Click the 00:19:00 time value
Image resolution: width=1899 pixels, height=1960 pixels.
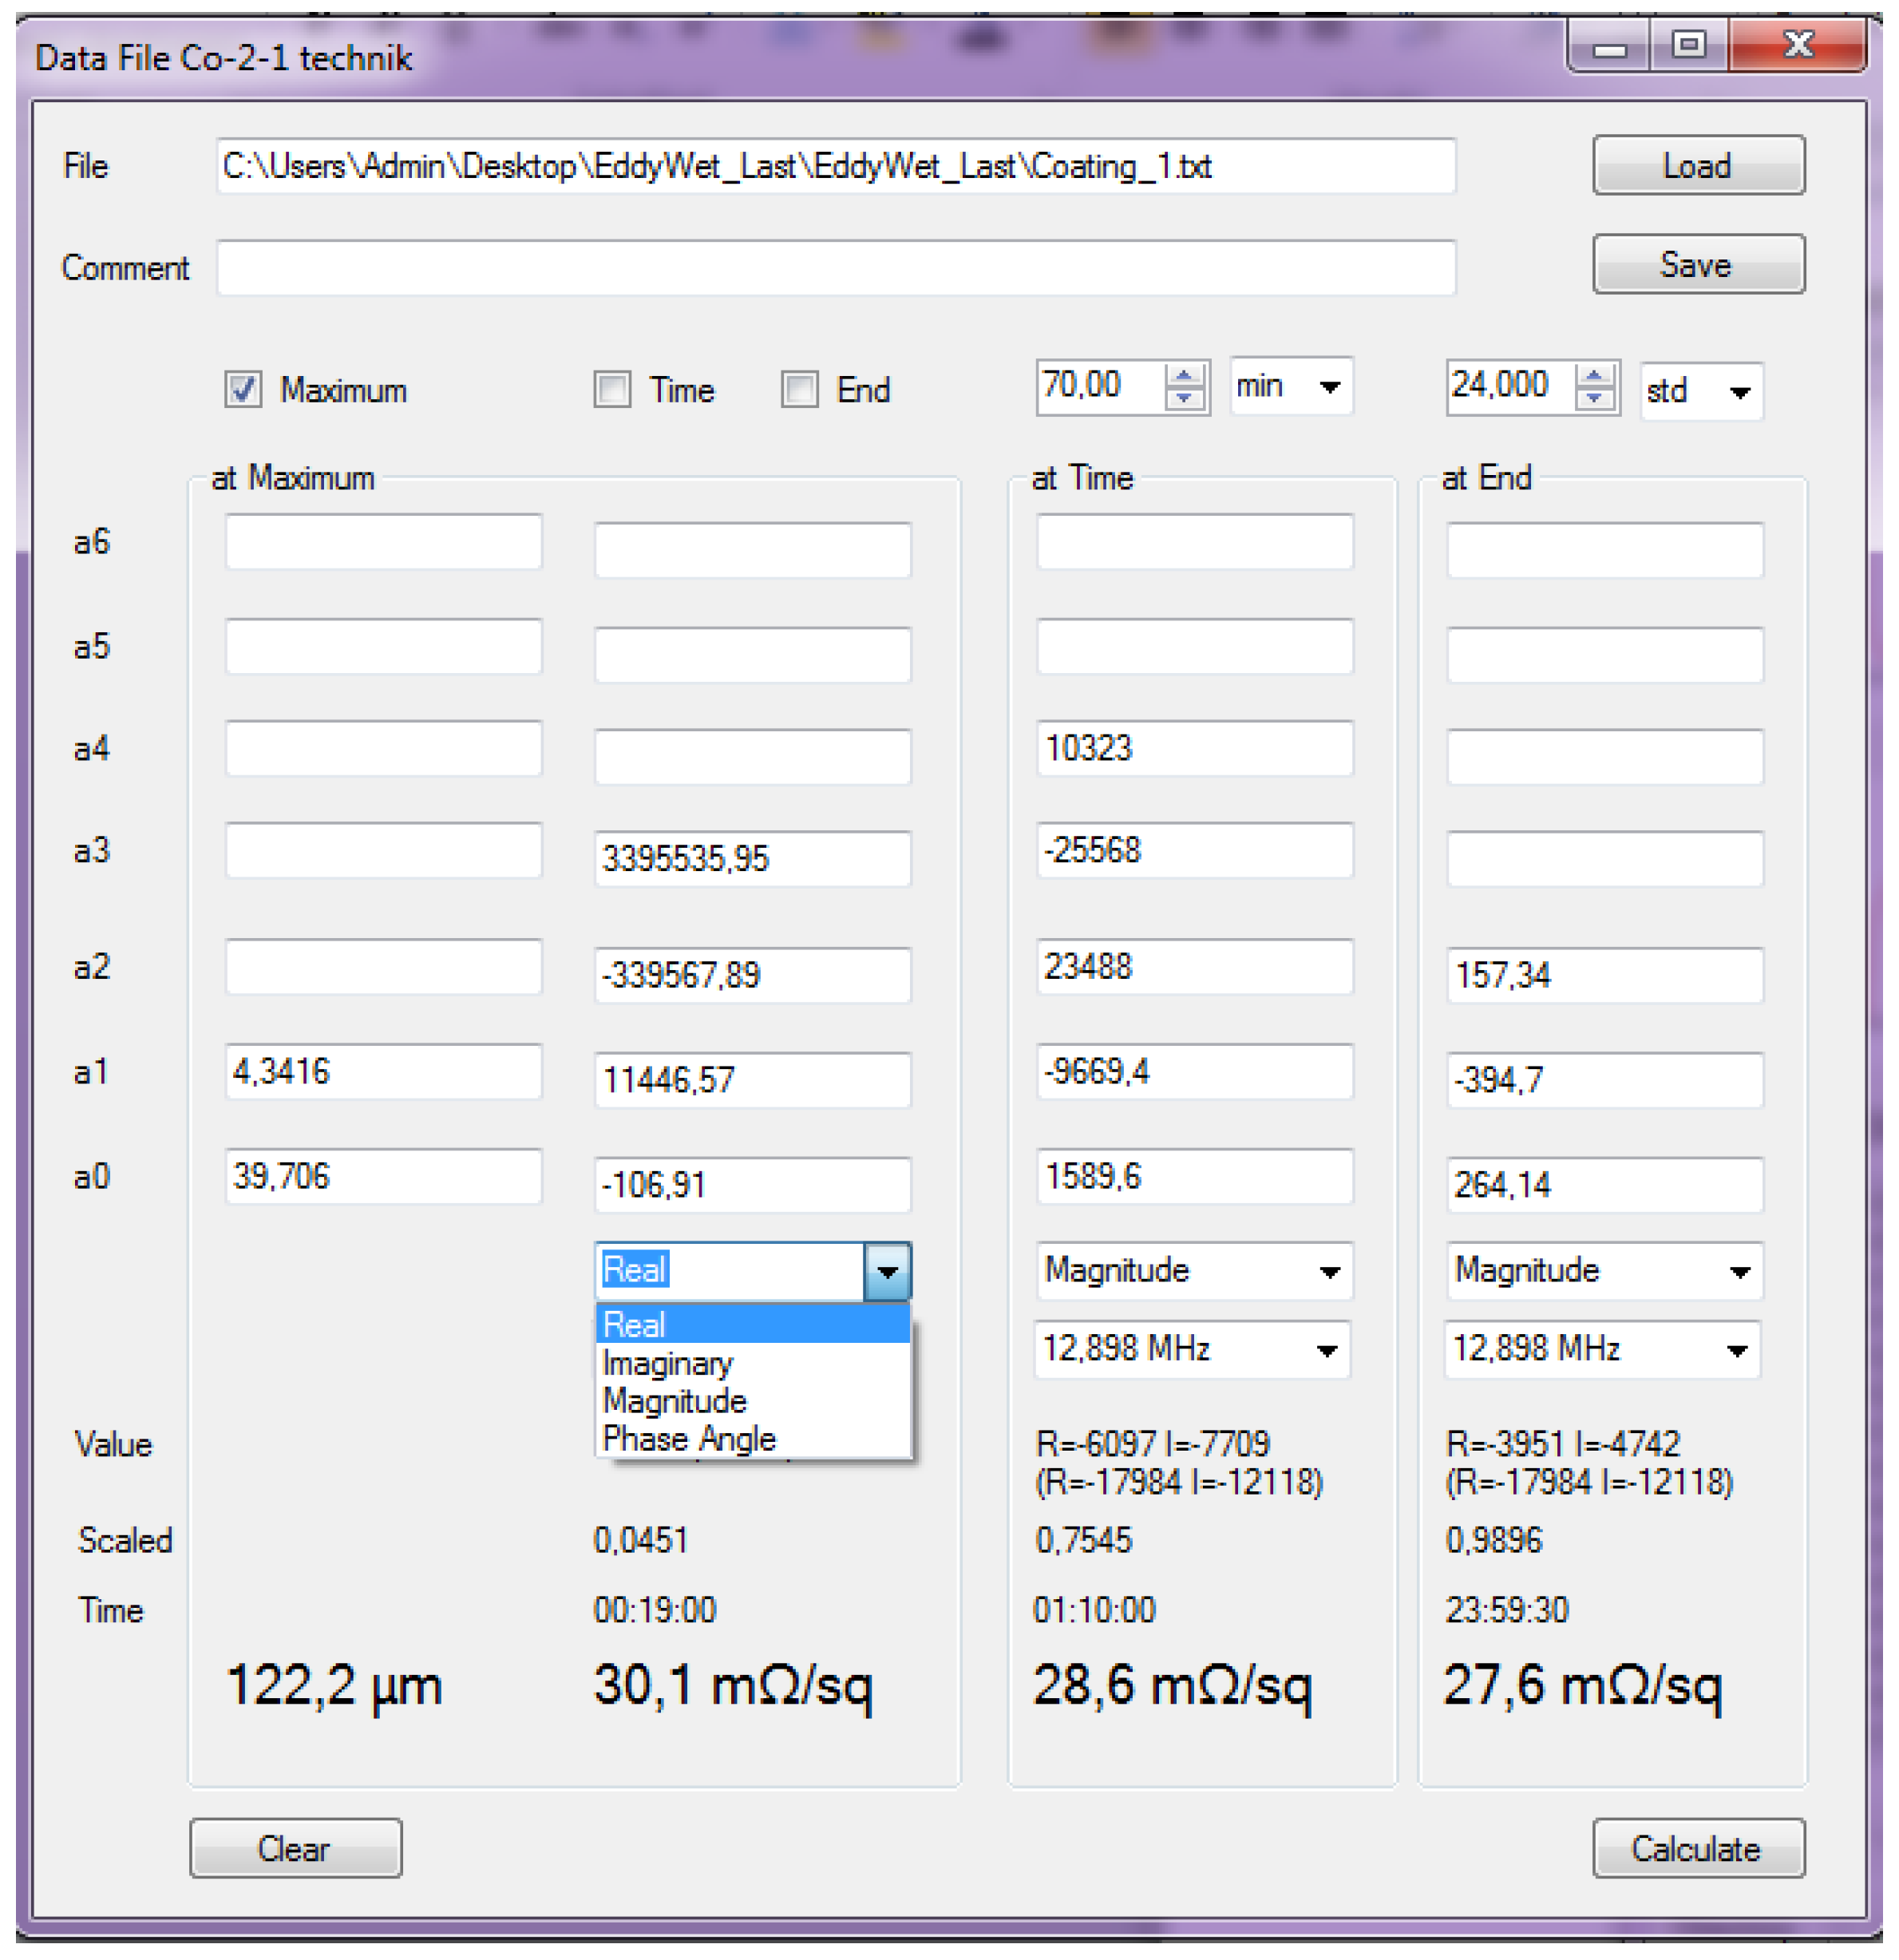click(655, 1610)
